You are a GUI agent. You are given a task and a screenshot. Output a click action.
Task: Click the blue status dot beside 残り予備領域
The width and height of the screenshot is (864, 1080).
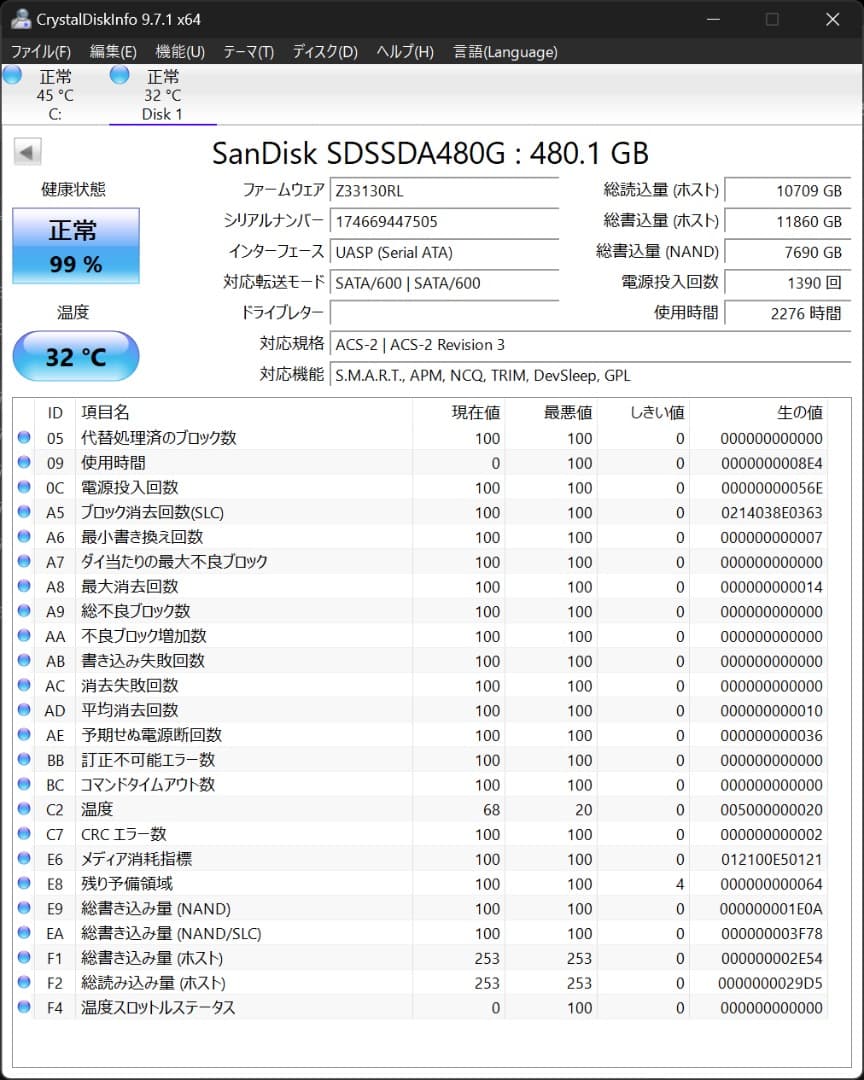[24, 884]
